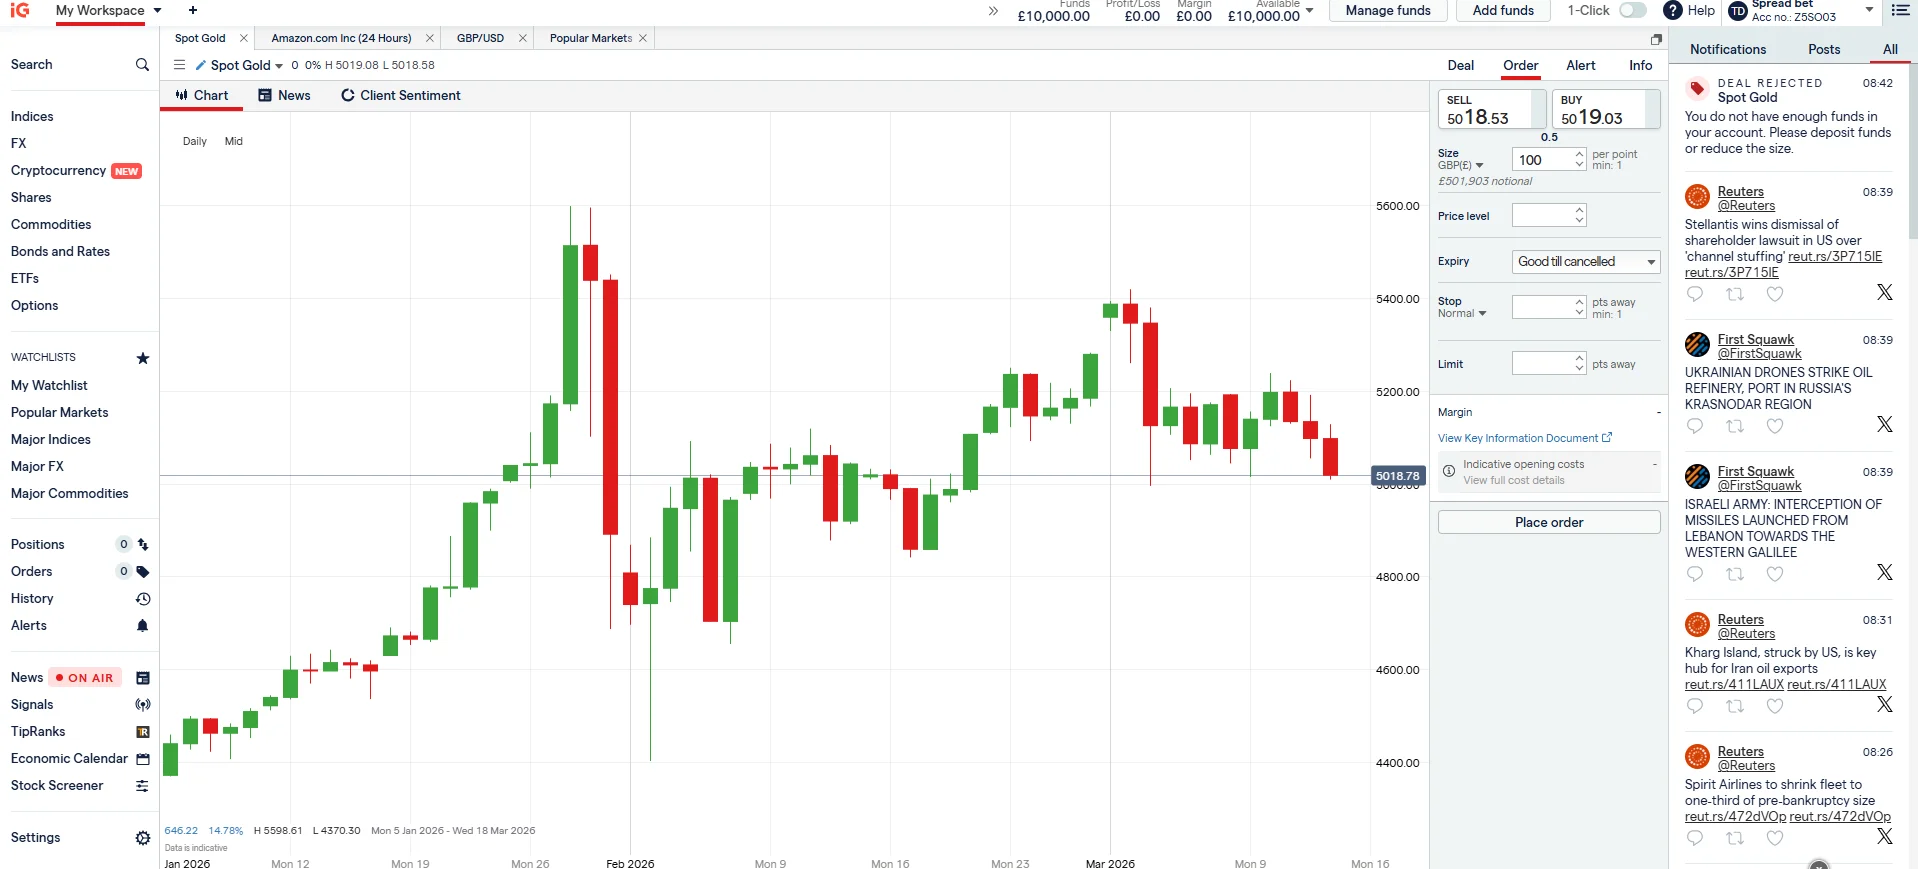The image size is (1918, 869).
Task: Retweet the Ukrainian drones First Squawk post
Action: point(1735,426)
